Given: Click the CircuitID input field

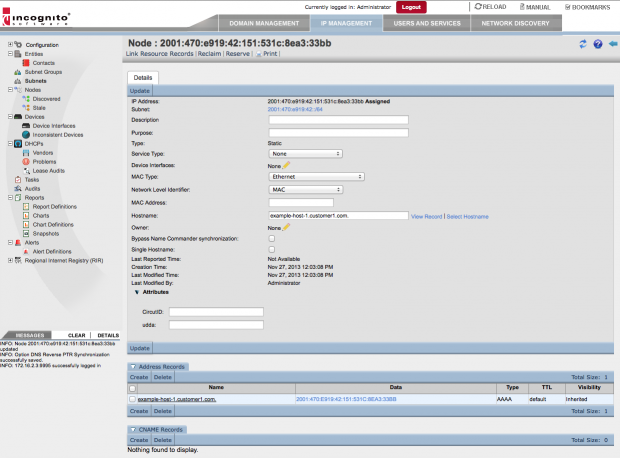Looking at the screenshot, I should point(216,312).
